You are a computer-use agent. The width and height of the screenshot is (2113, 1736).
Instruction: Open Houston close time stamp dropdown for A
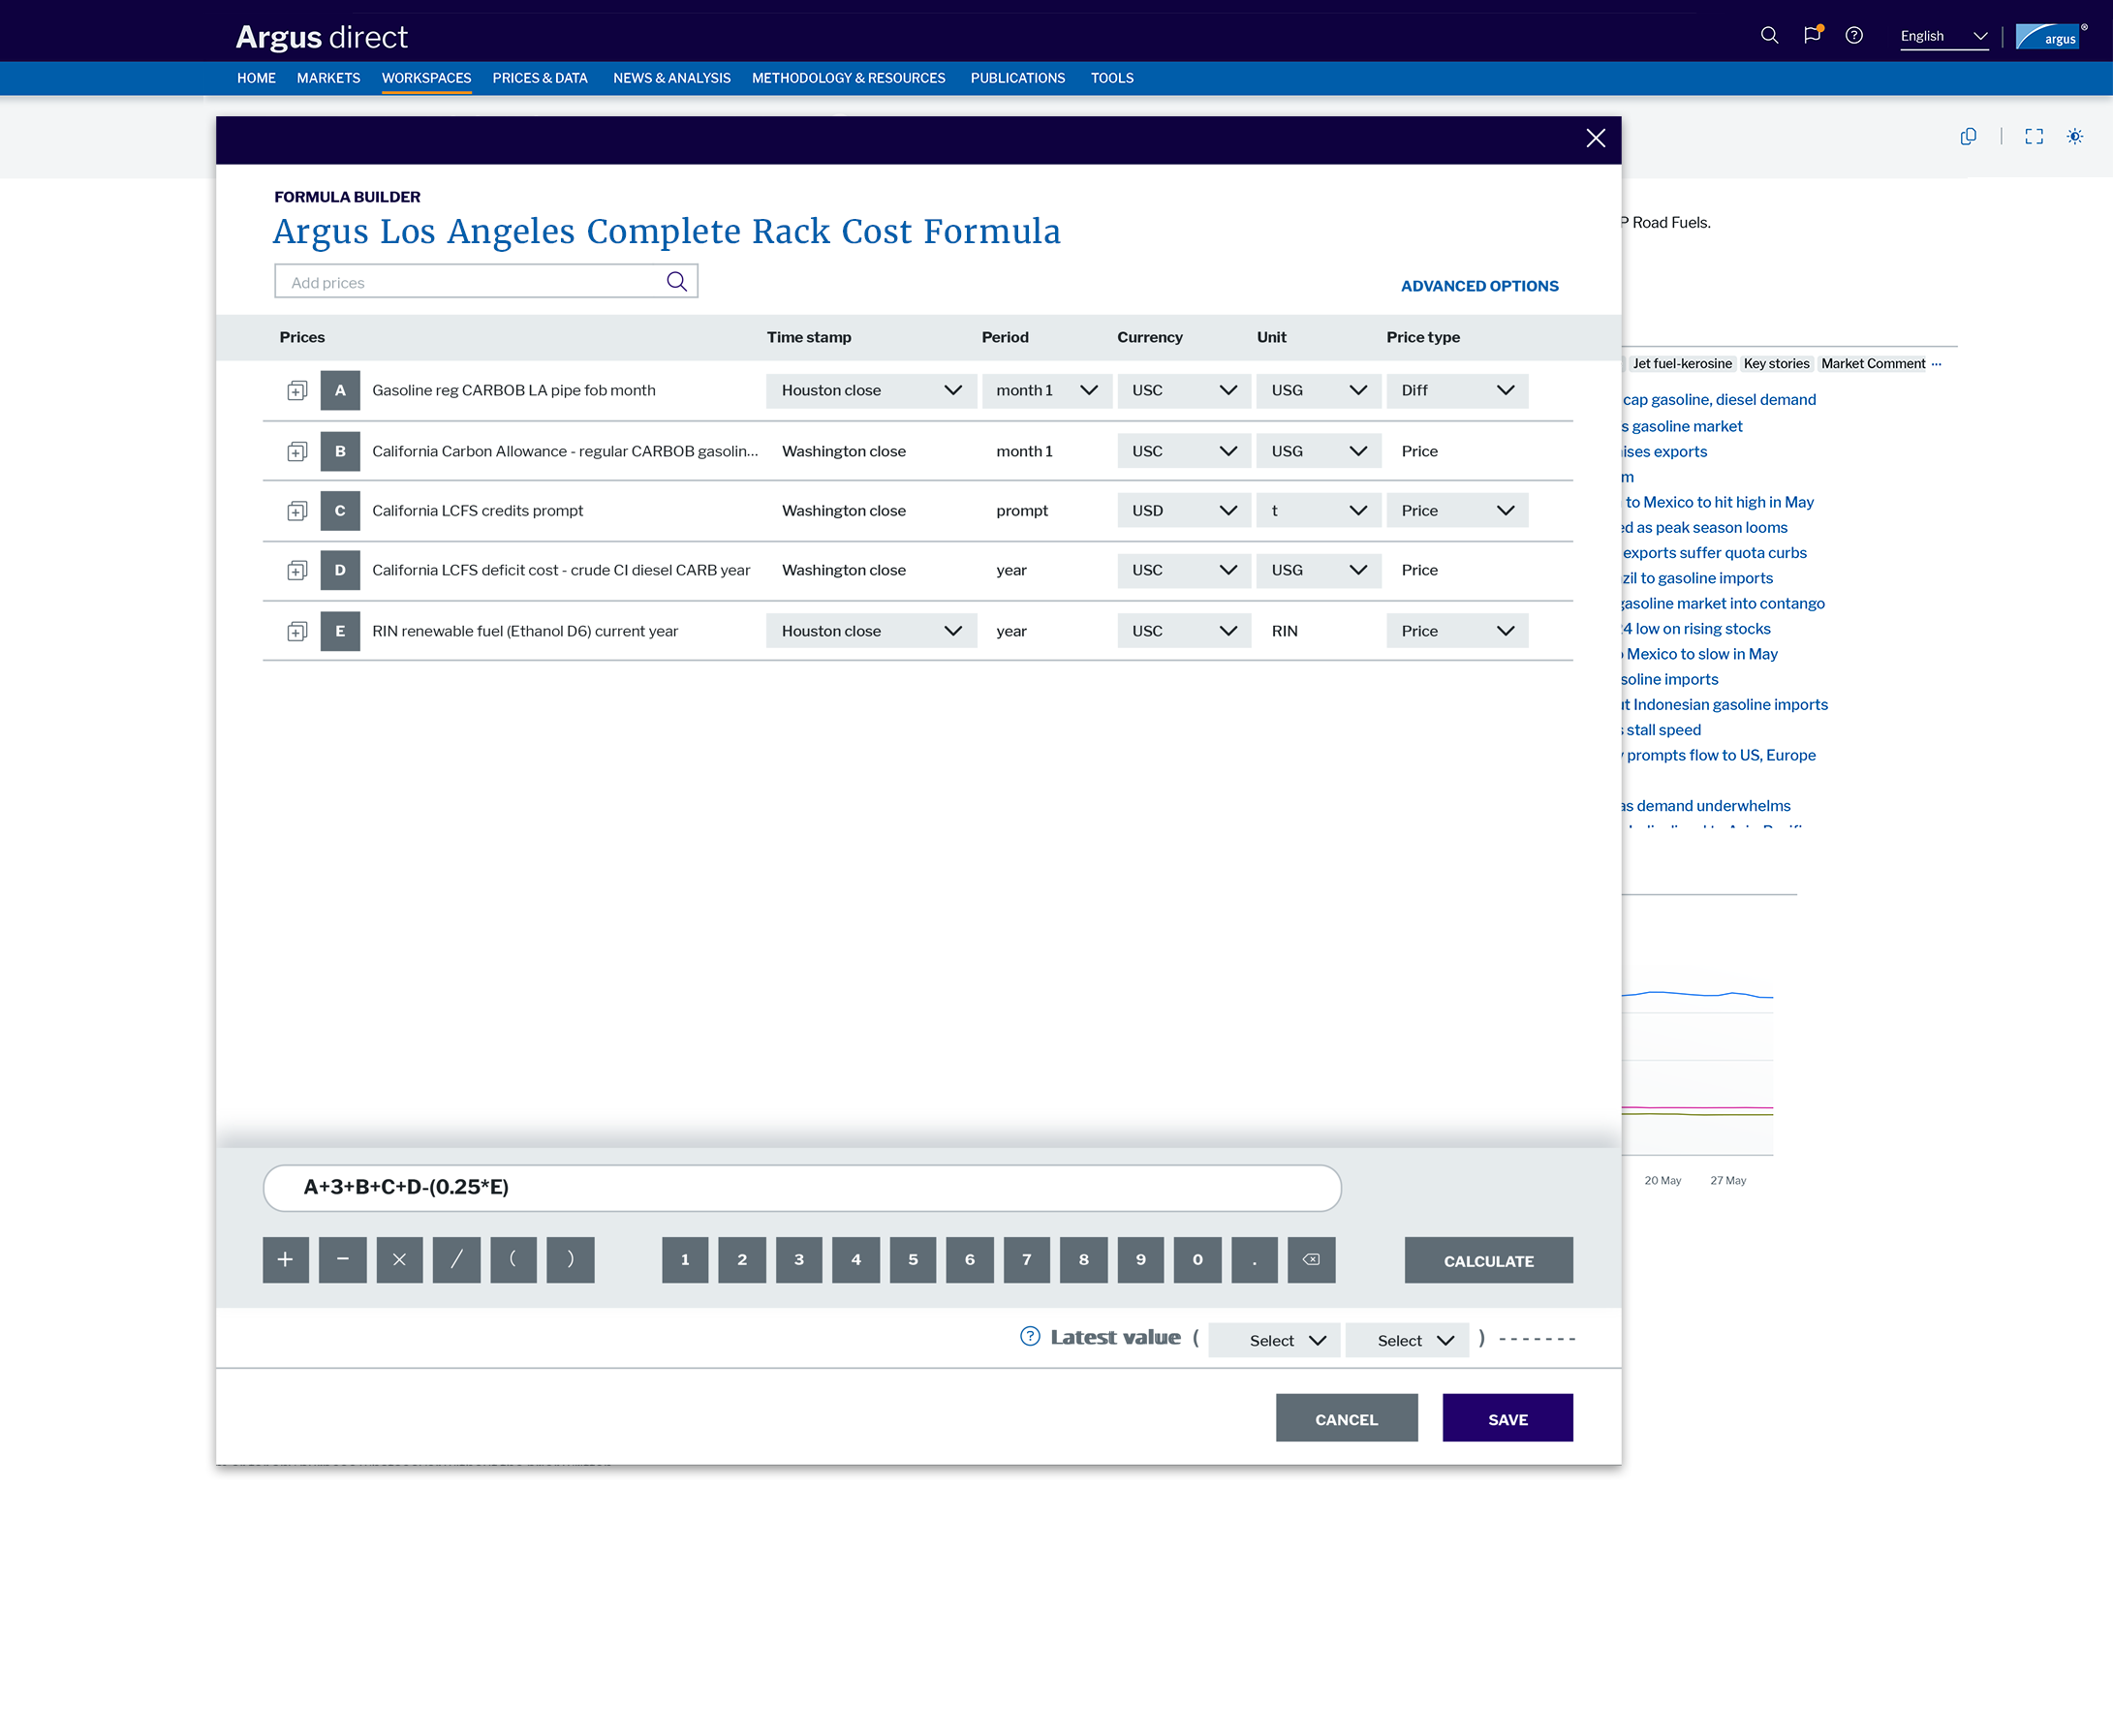click(x=870, y=391)
